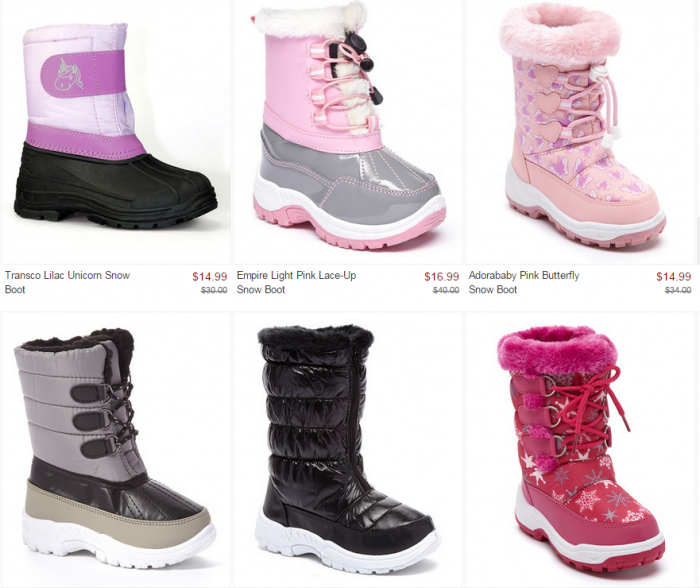The image size is (700, 588).
Task: Click the crossed-out $30.00 original price
Action: tap(214, 290)
